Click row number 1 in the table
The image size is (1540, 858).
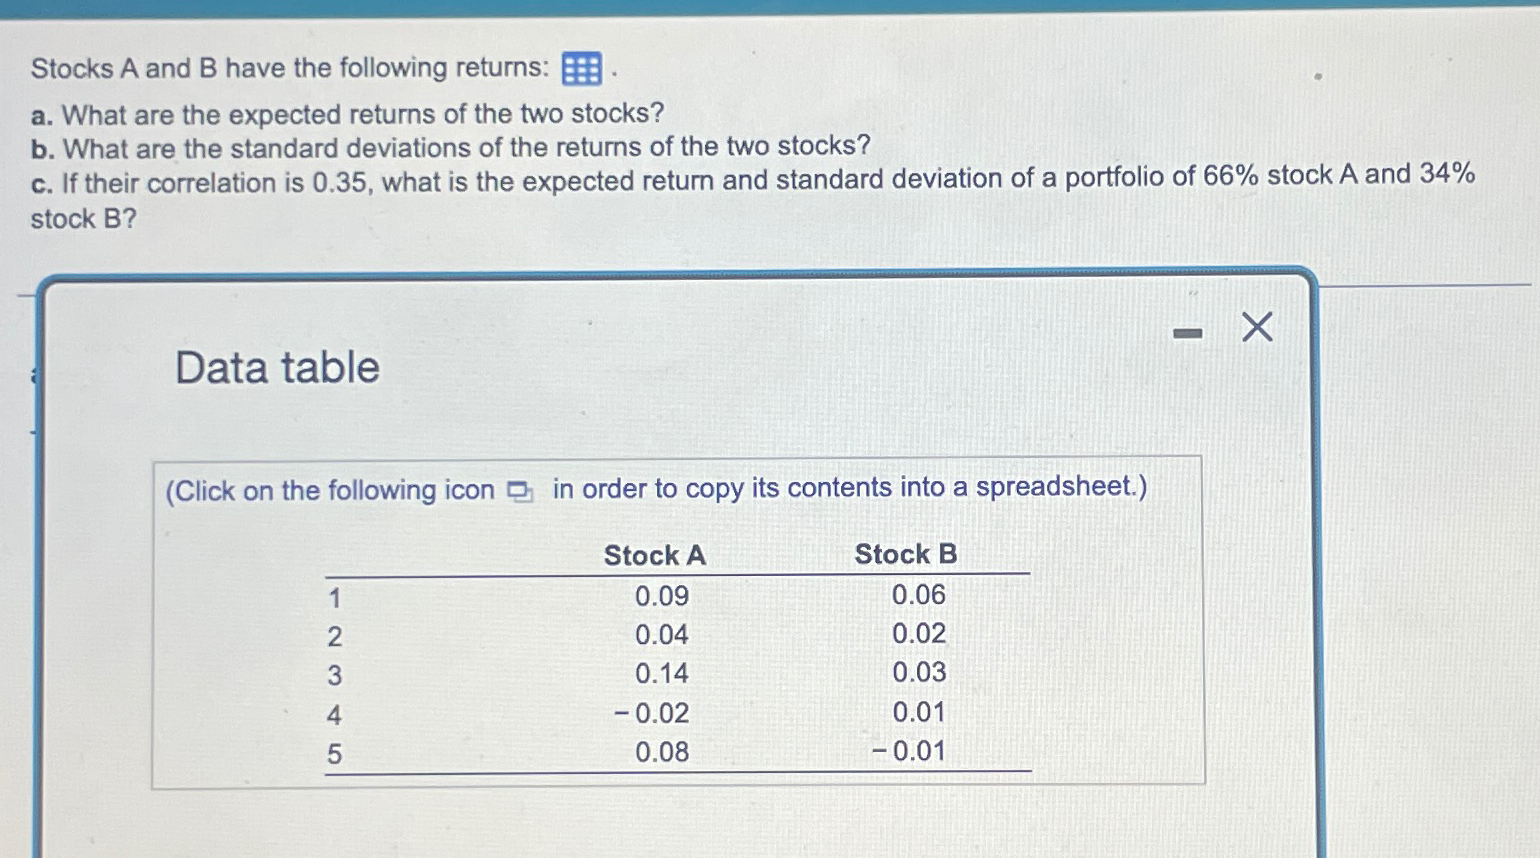333,596
